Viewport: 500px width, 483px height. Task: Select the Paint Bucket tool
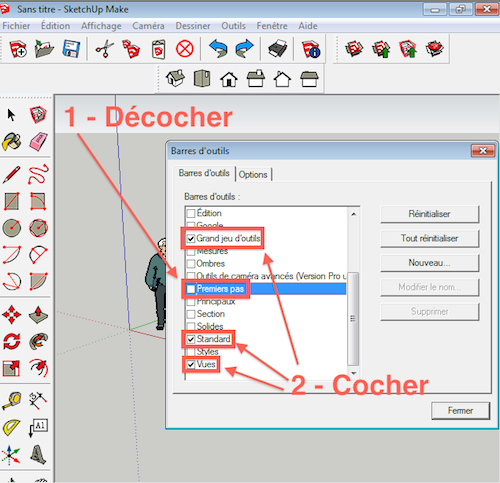click(11, 142)
